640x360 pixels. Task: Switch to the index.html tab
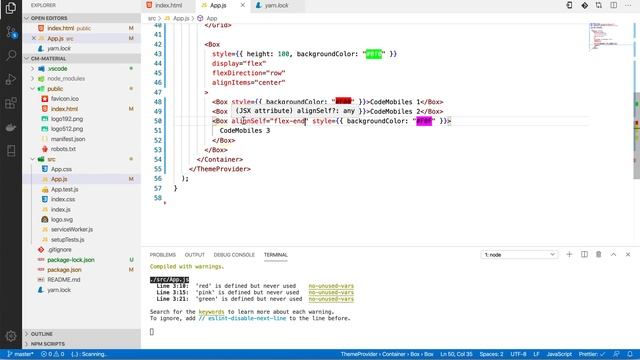169,5
